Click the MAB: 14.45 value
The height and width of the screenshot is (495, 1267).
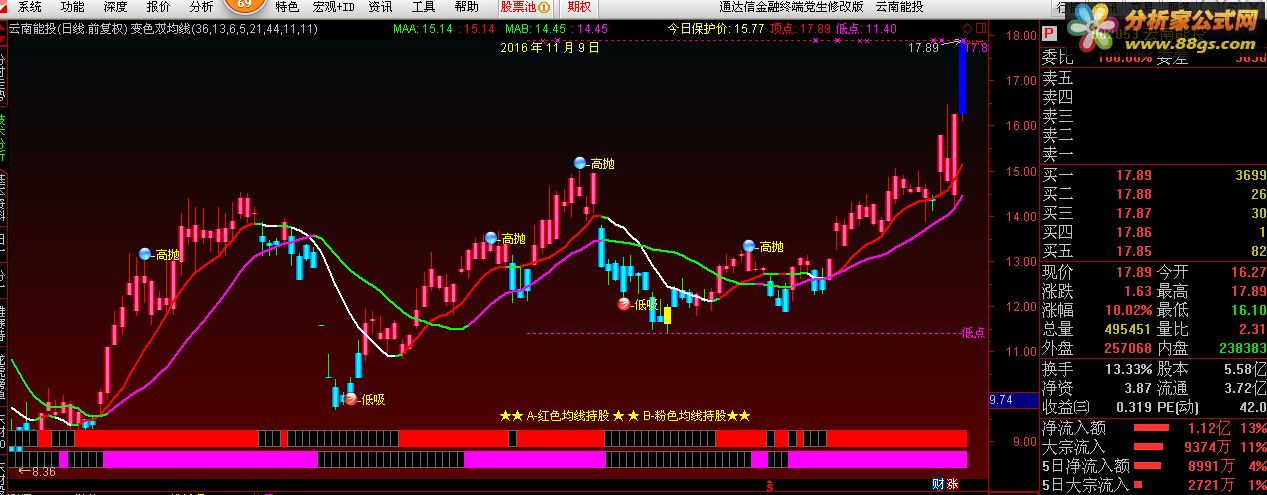point(537,29)
